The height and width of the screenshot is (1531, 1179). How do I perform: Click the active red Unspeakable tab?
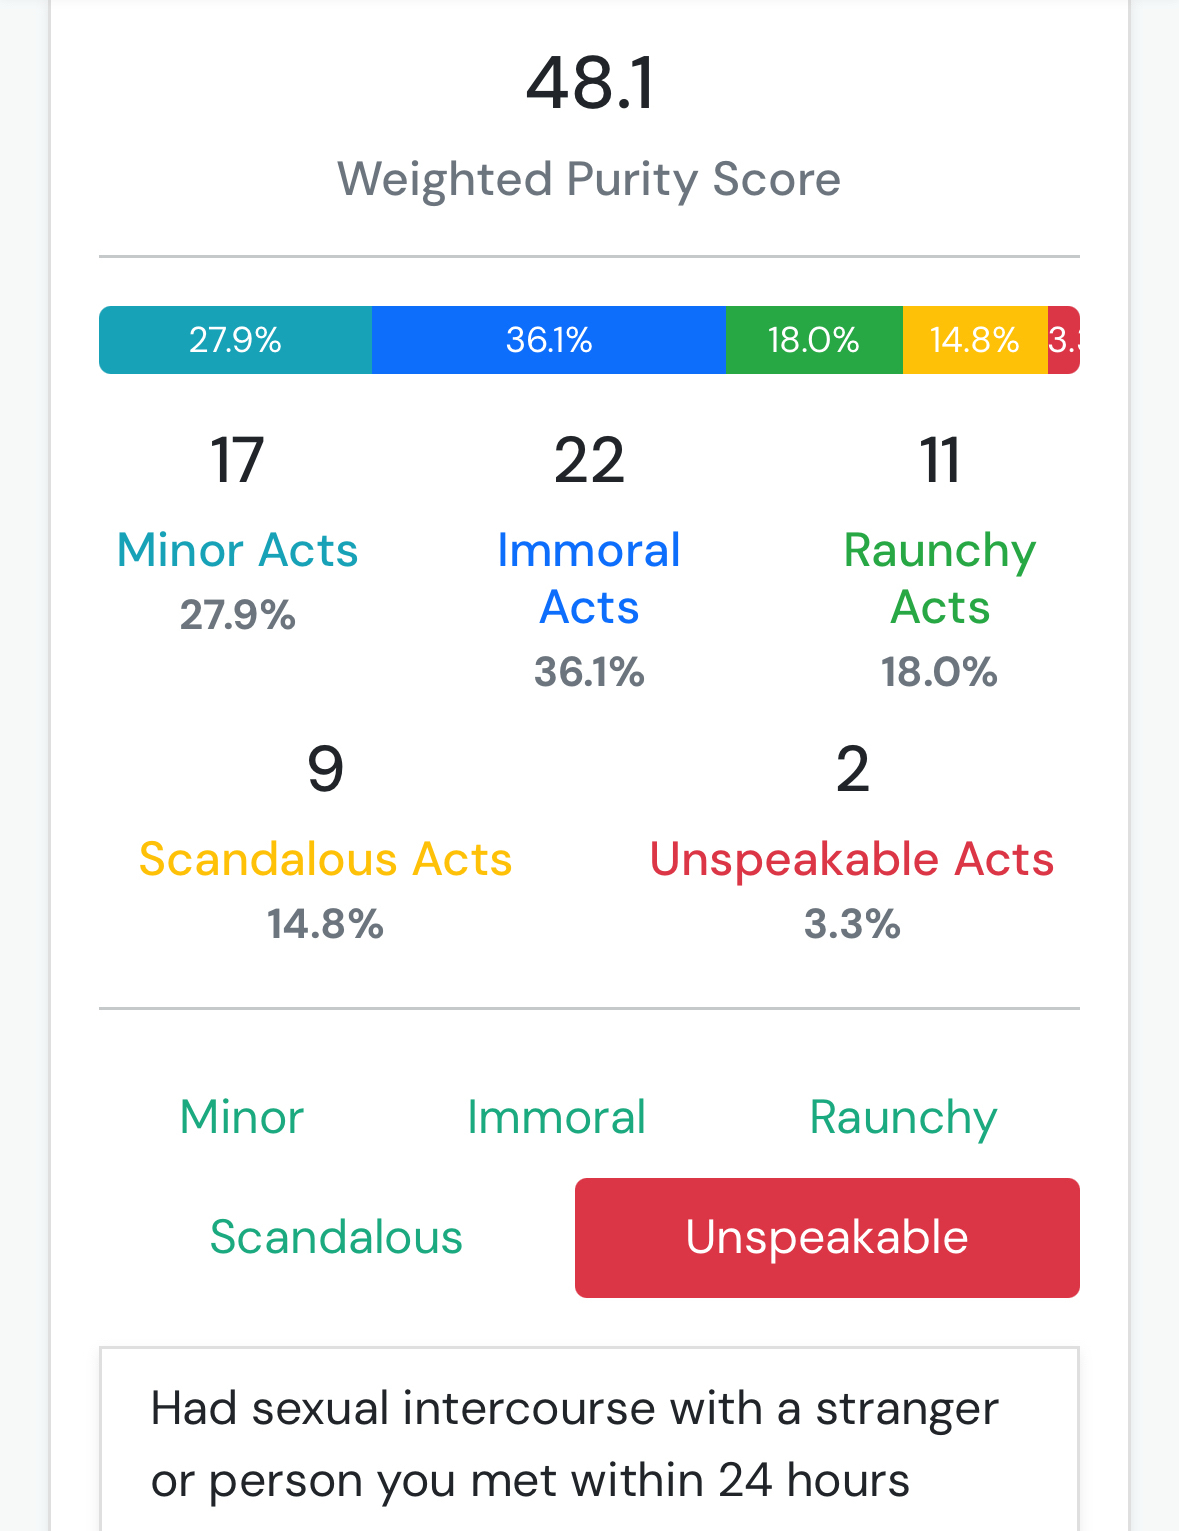click(827, 1237)
